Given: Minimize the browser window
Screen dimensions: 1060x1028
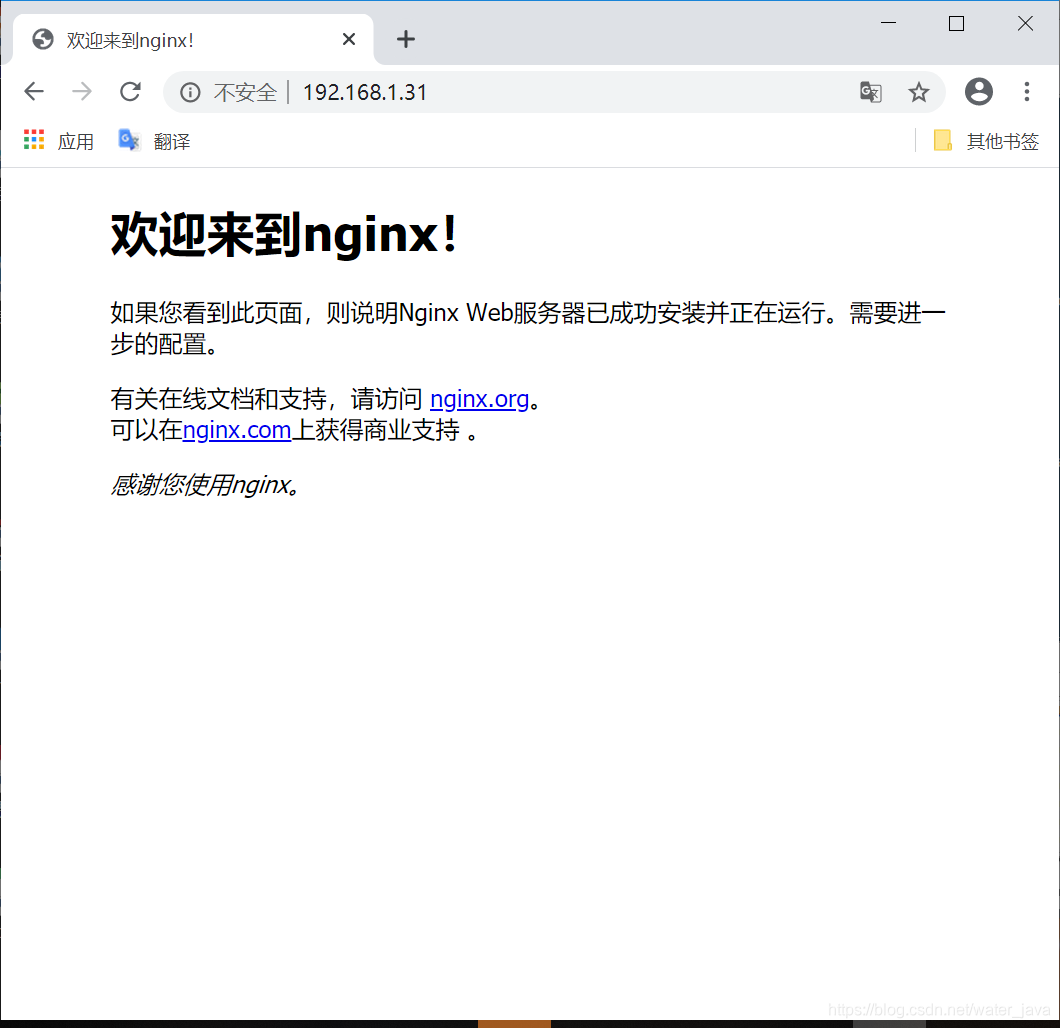Looking at the screenshot, I should coord(888,23).
